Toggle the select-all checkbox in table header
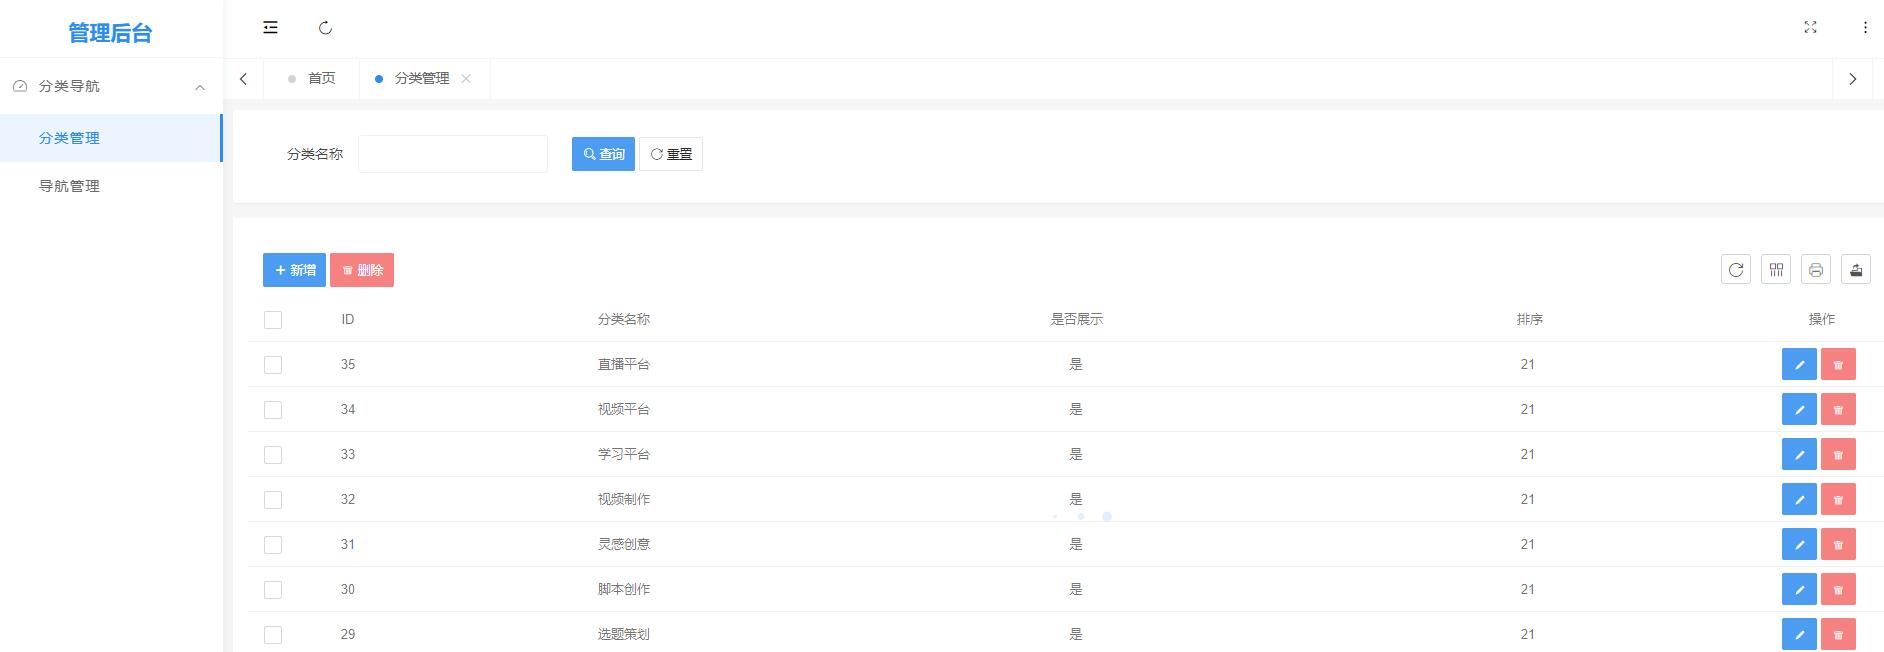 click(x=273, y=320)
